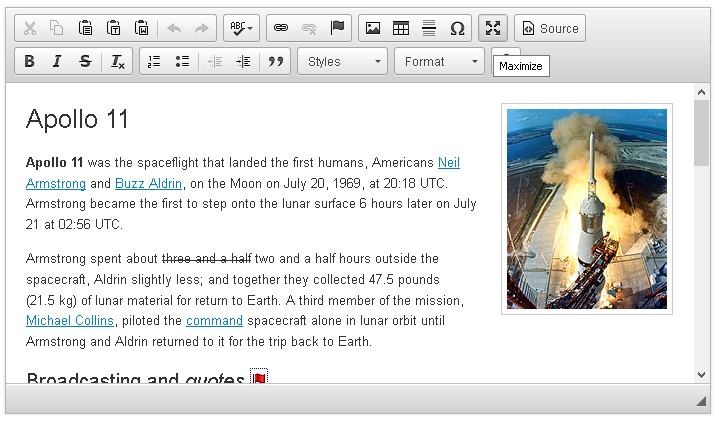Insert a link with chain icon
The image size is (719, 421).
pyautogui.click(x=281, y=28)
